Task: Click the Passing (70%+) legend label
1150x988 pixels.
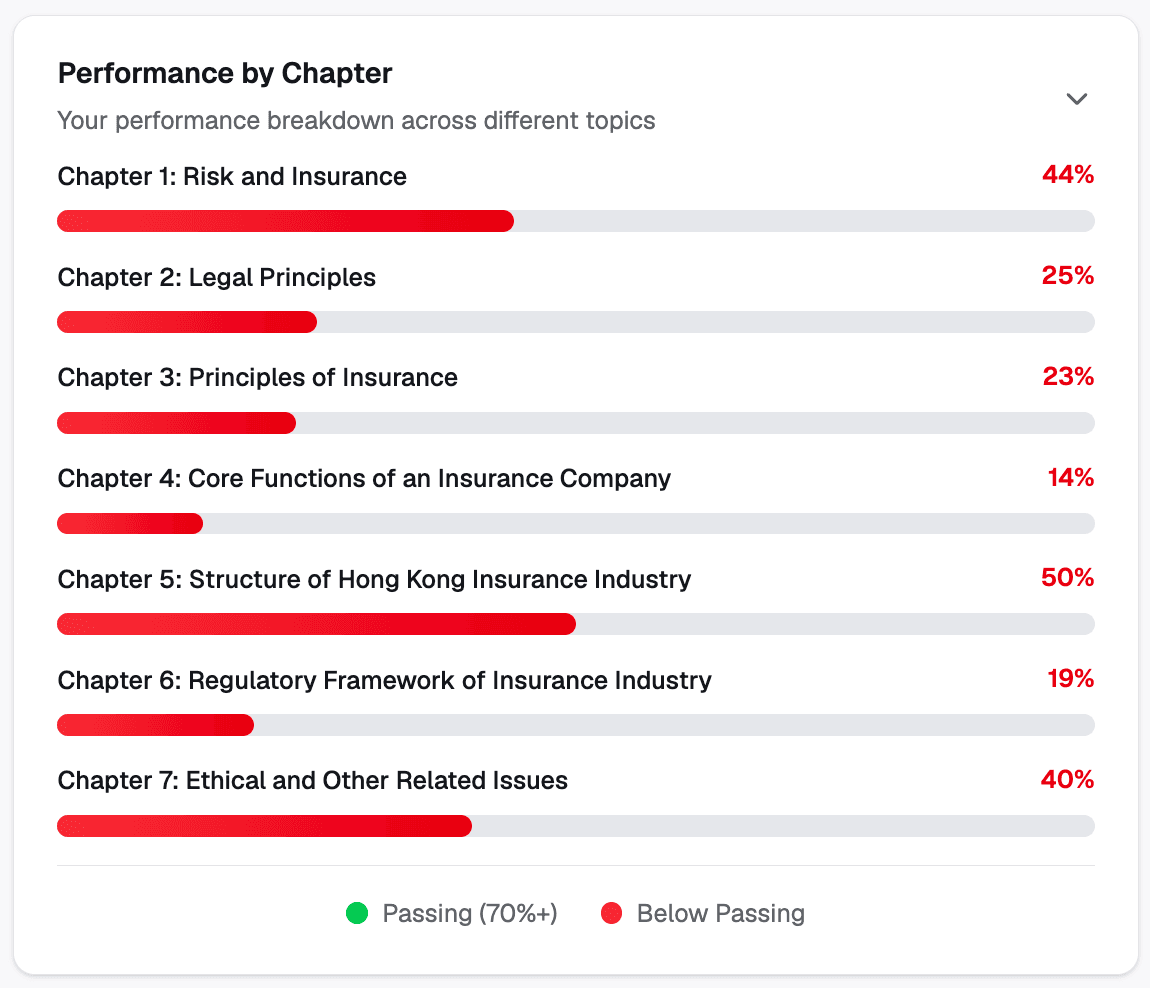Action: 470,913
